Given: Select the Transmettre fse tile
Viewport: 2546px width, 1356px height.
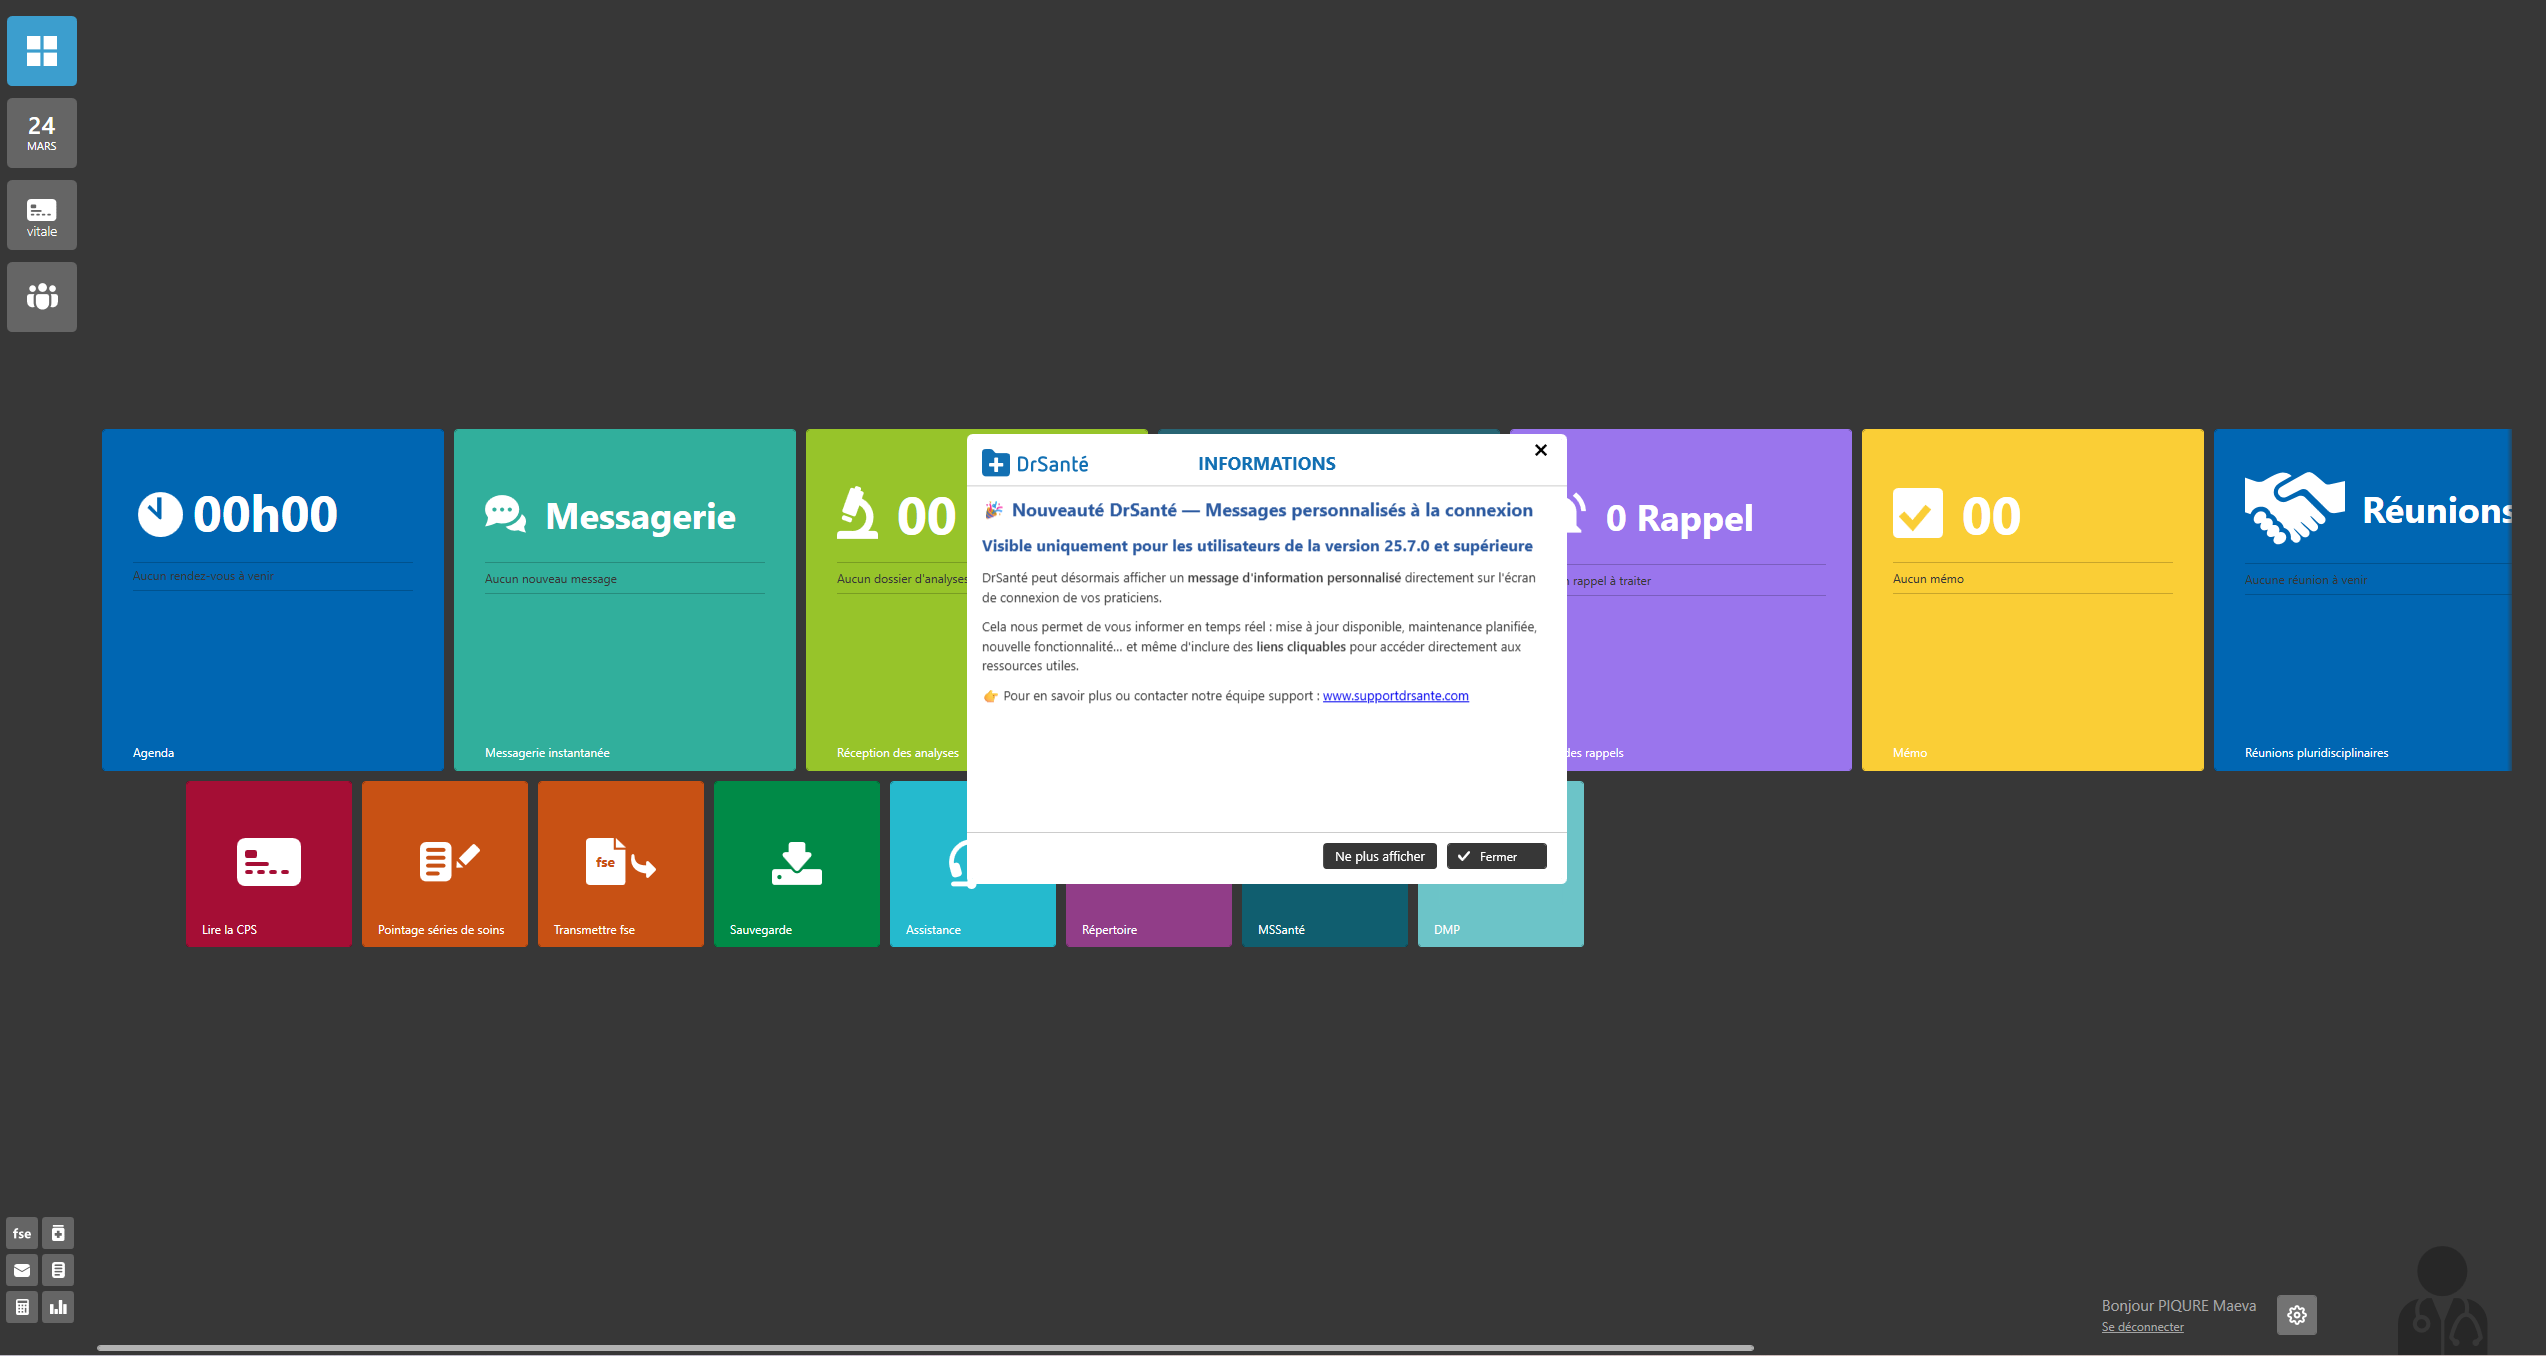Looking at the screenshot, I should [620, 864].
